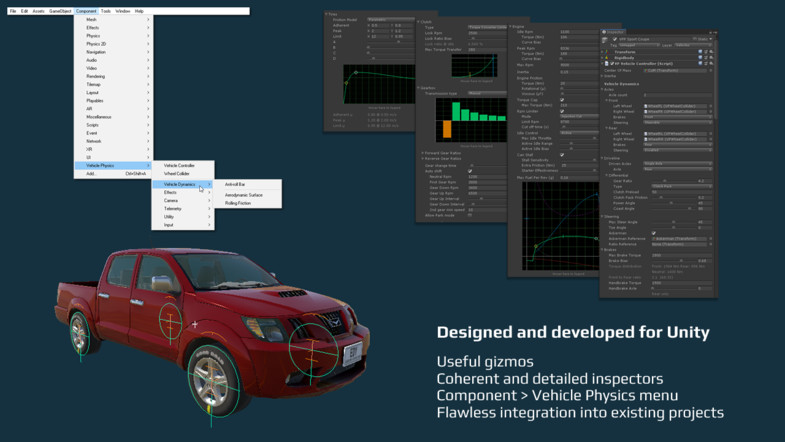Expand the Audio submenu
Screen dimensions: 785x442
pos(114,60)
